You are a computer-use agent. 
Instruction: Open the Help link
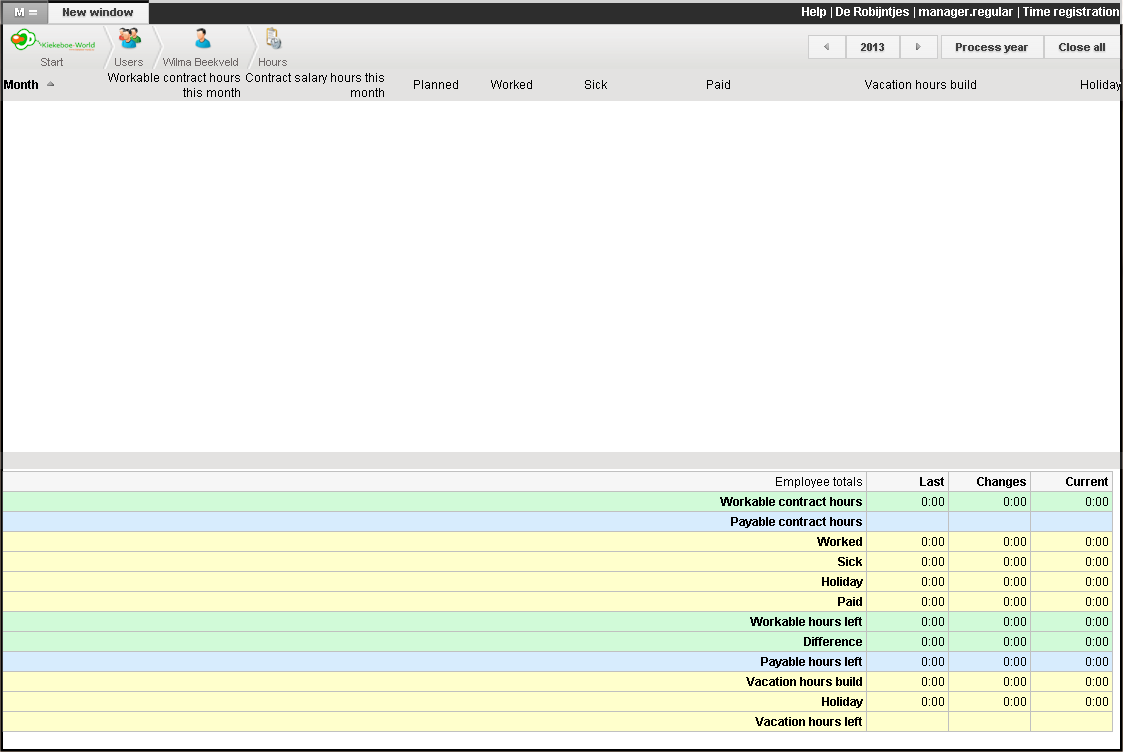click(x=814, y=12)
